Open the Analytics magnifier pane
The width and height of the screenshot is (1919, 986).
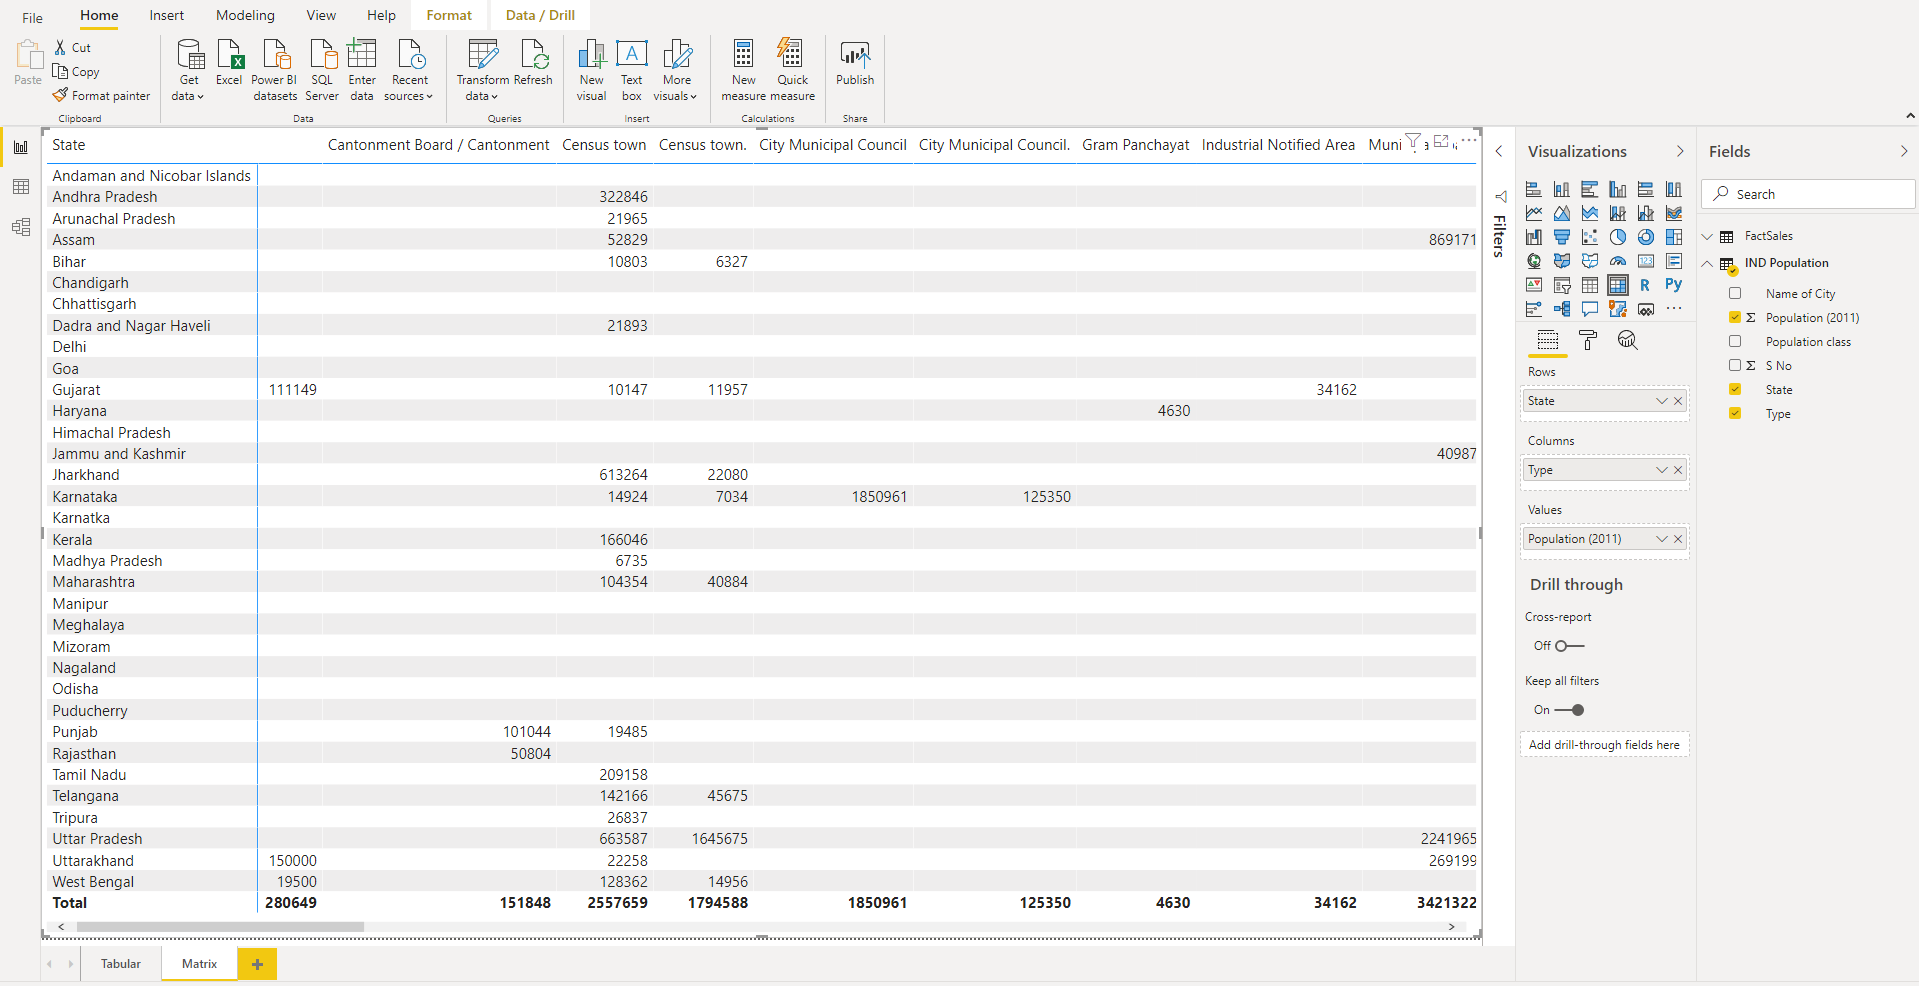1629,340
